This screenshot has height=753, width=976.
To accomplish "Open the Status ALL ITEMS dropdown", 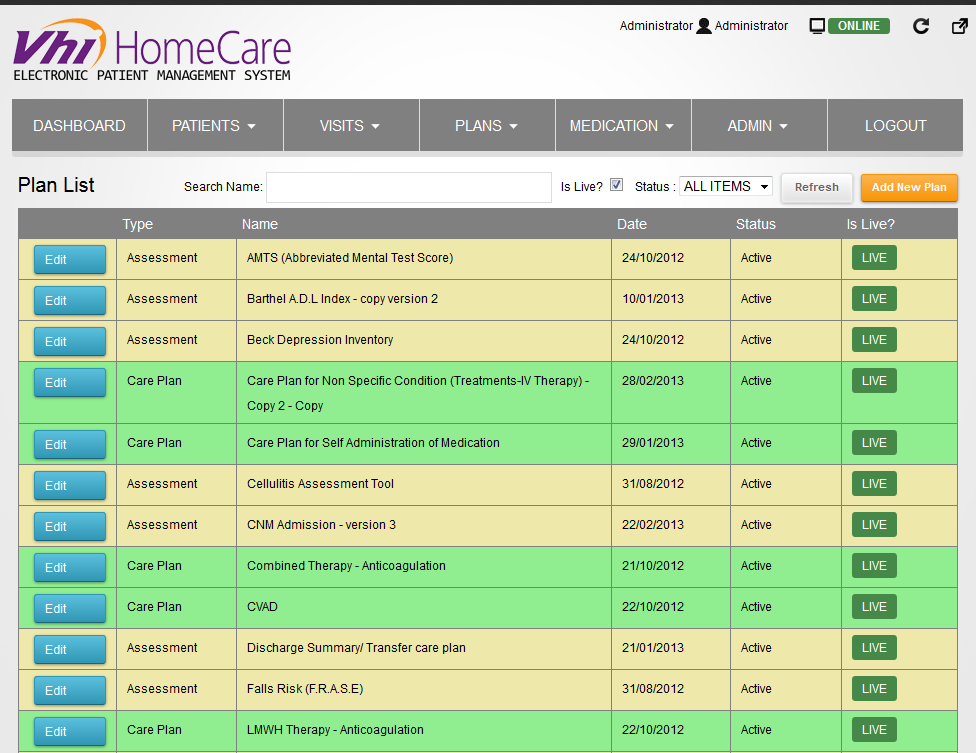I will (x=726, y=186).
